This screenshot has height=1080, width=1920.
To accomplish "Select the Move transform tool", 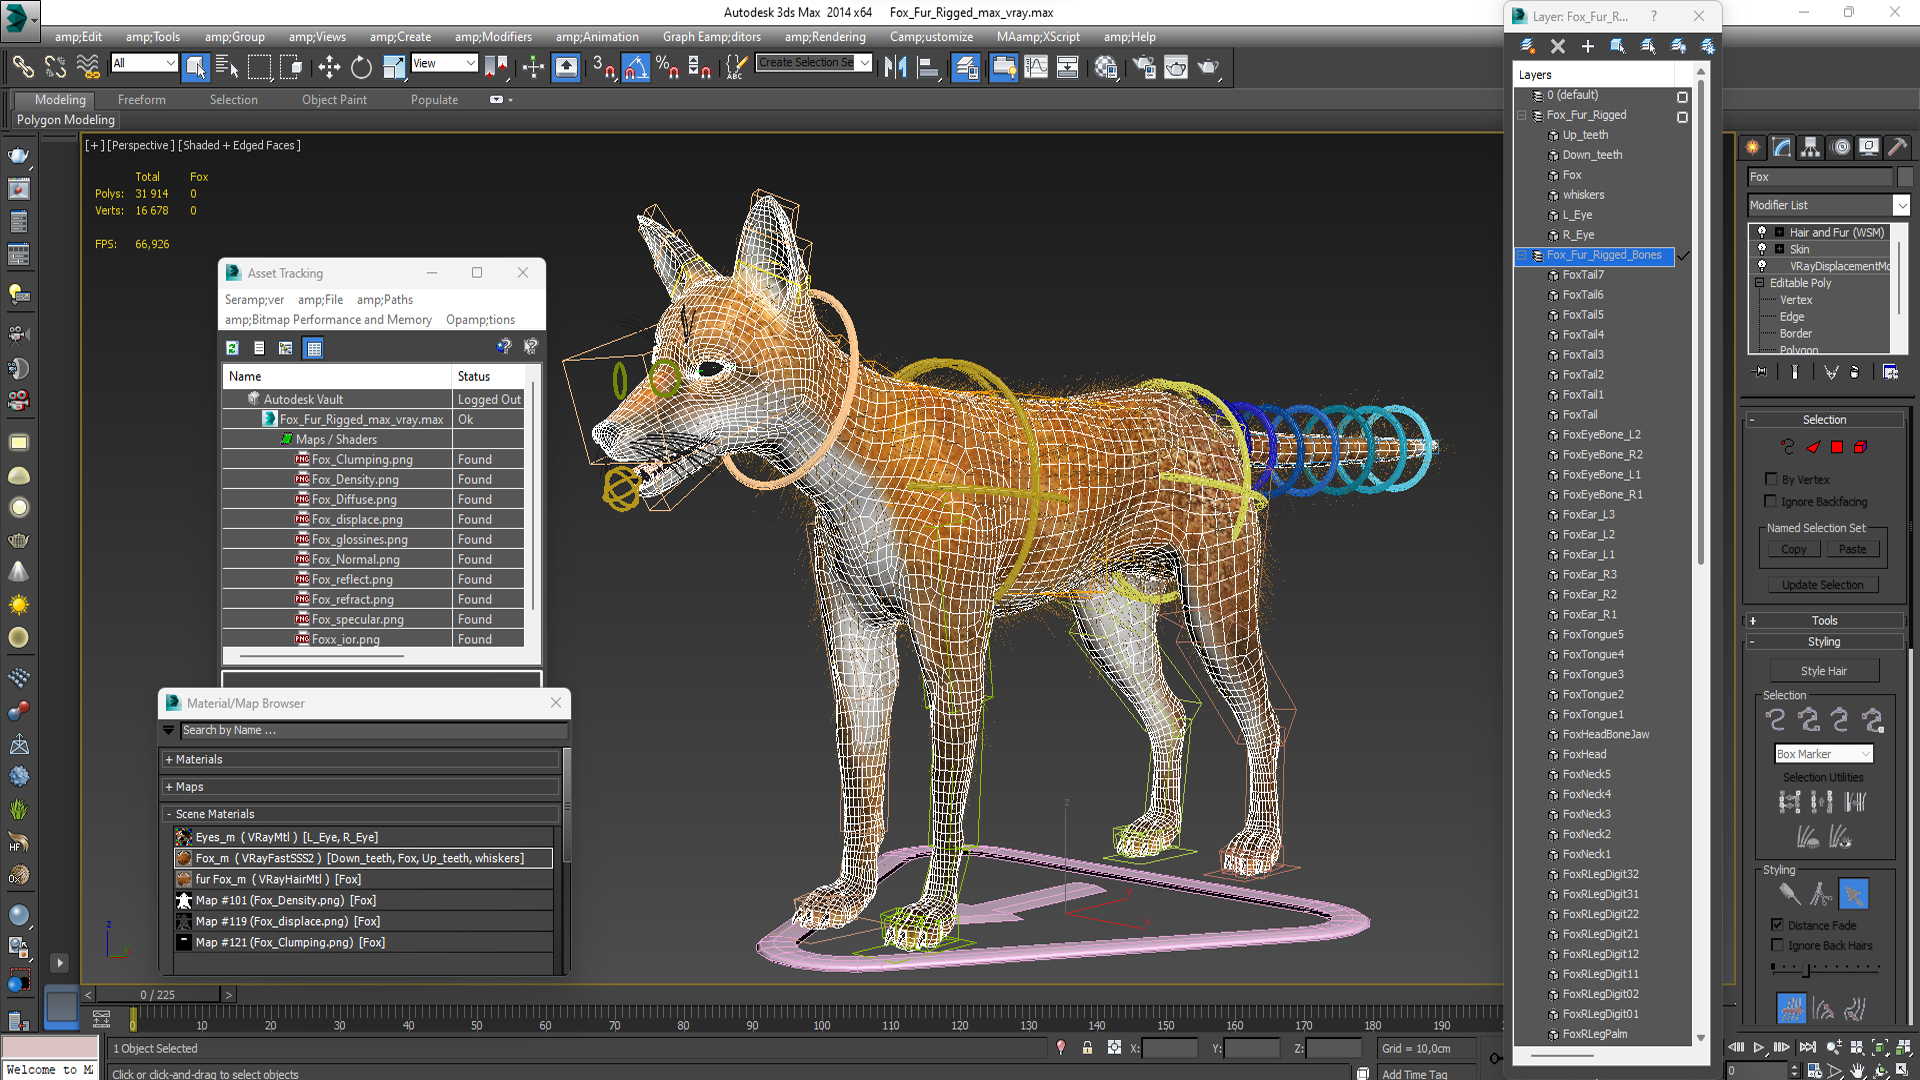I will 329,67.
